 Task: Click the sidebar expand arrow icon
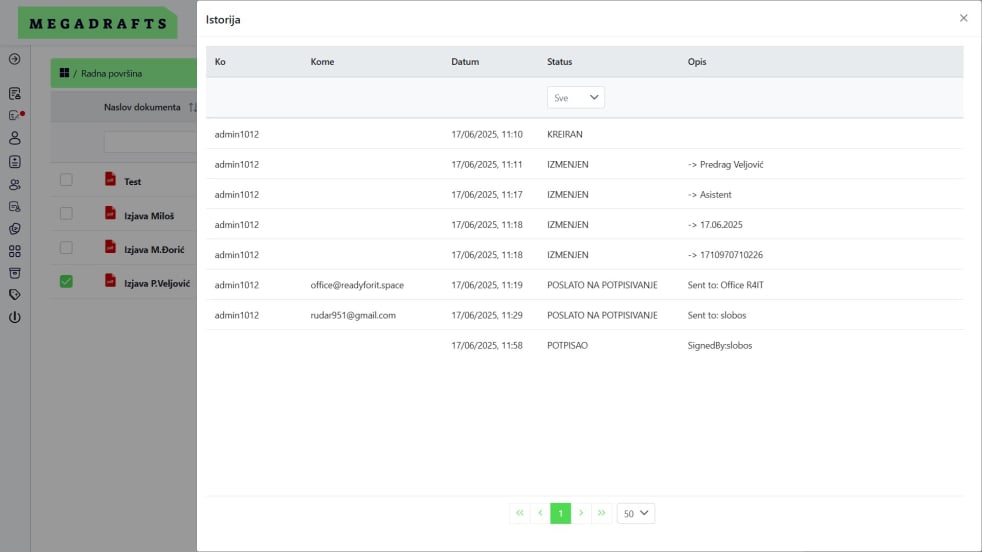click(x=14, y=59)
